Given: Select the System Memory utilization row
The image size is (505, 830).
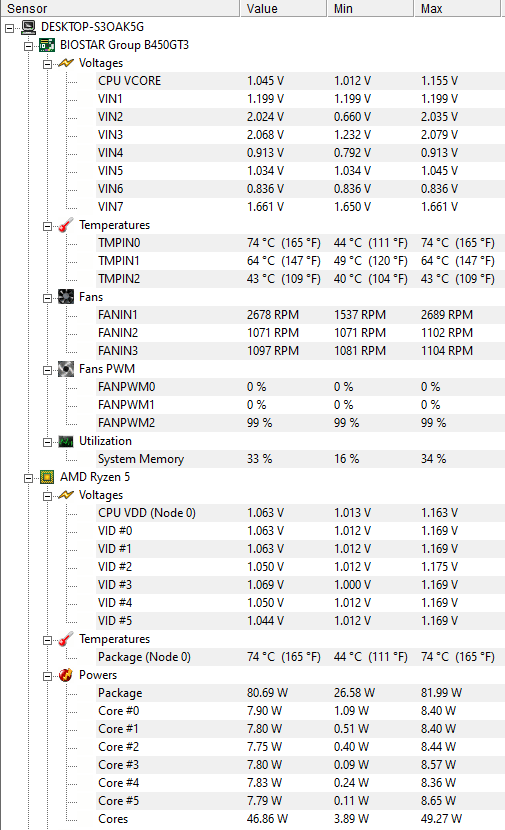Looking at the screenshot, I should pos(300,459).
